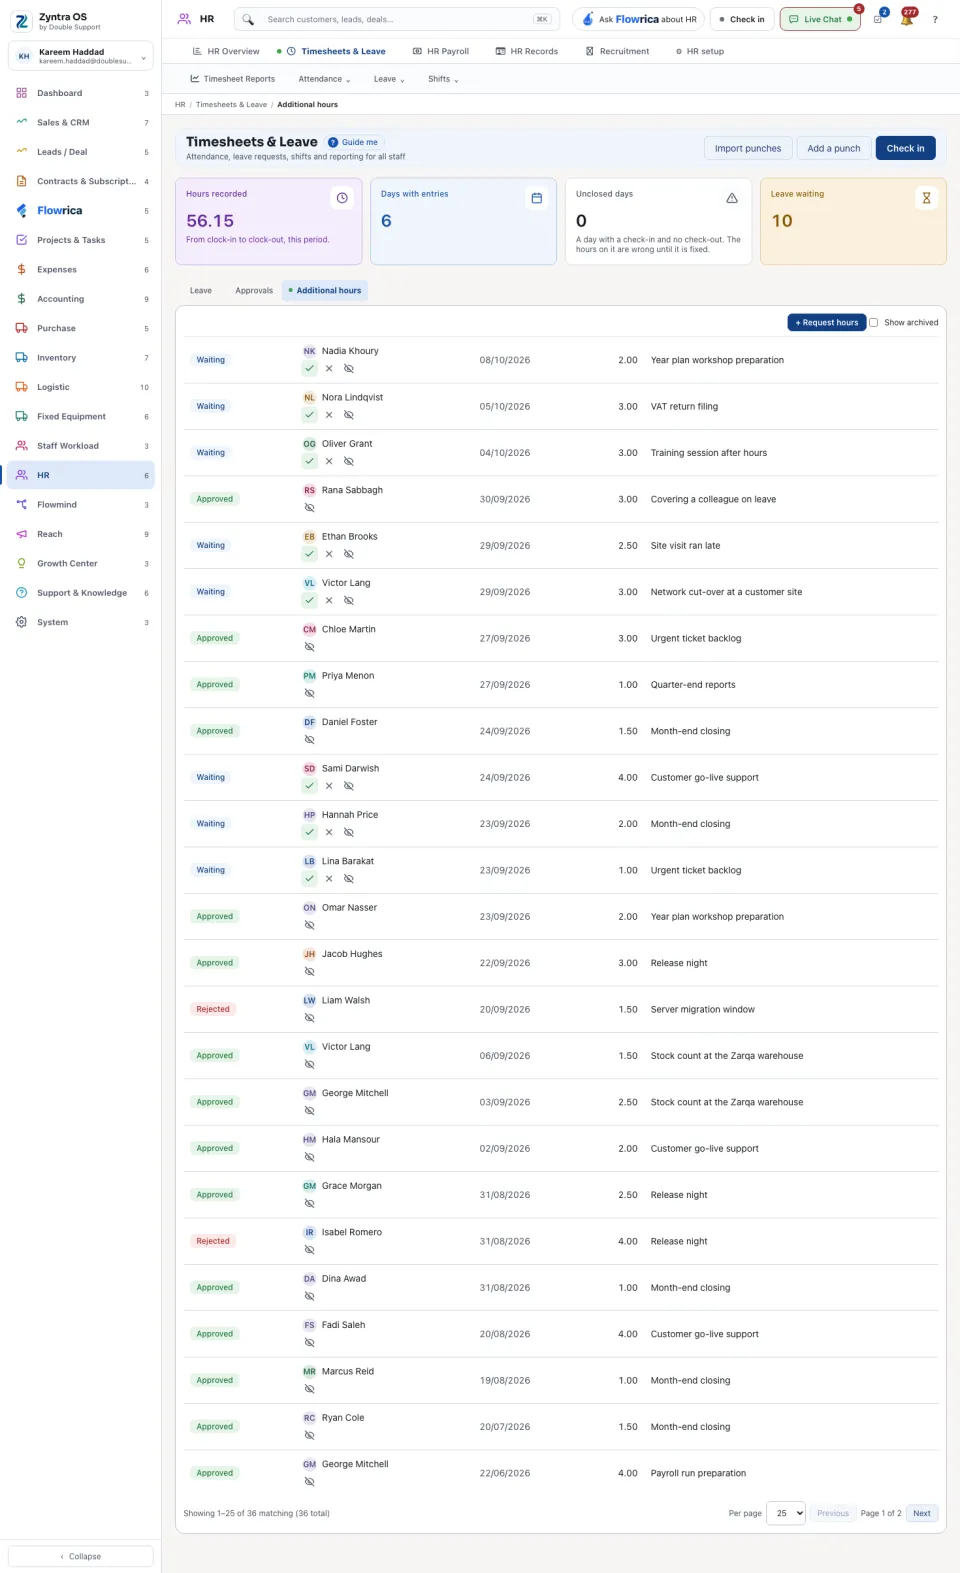This screenshot has width=960, height=1573.
Task: Click the help question mark icon
Action: click(935, 19)
